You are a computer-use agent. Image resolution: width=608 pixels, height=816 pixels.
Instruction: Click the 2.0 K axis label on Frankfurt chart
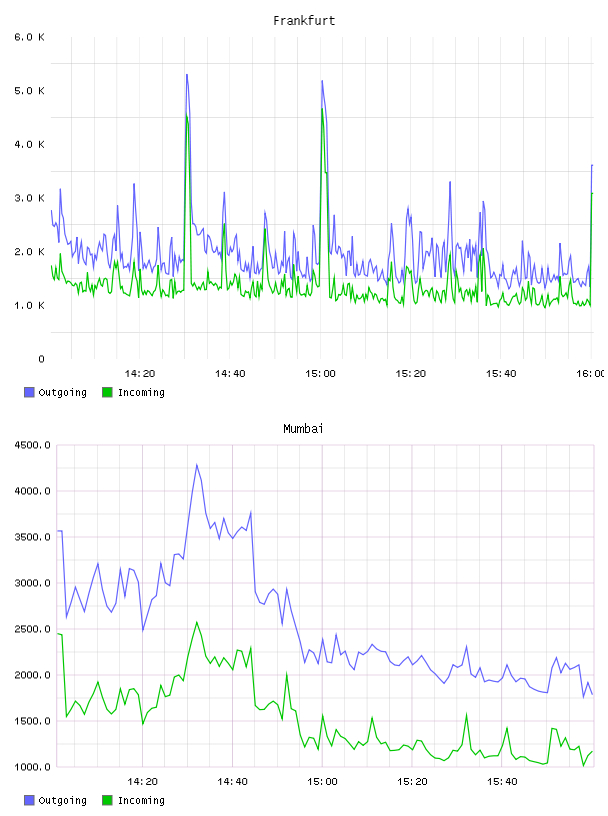[x=30, y=251]
